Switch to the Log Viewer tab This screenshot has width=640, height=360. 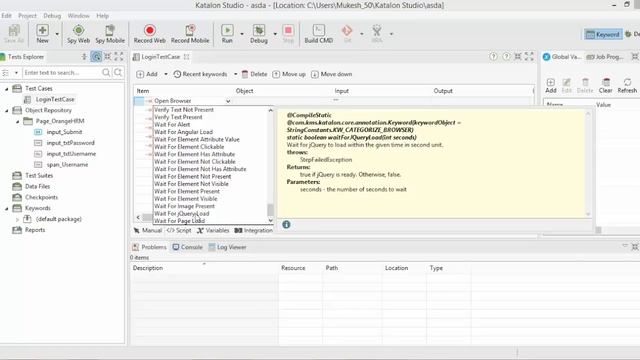click(227, 247)
